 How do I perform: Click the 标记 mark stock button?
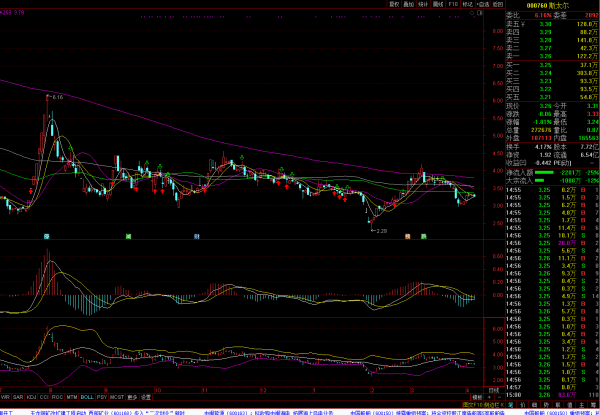tap(466, 4)
